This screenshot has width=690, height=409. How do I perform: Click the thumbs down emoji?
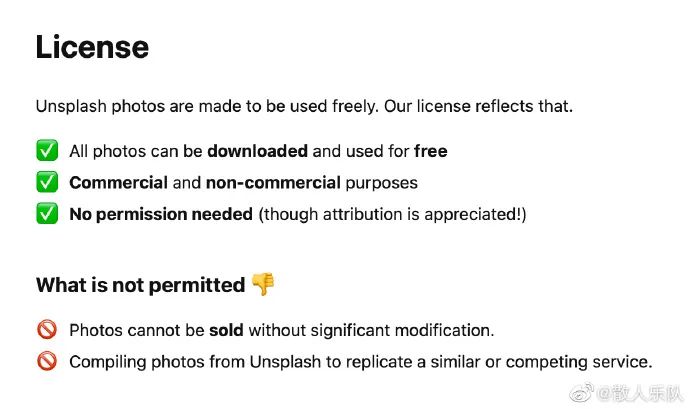coord(263,284)
